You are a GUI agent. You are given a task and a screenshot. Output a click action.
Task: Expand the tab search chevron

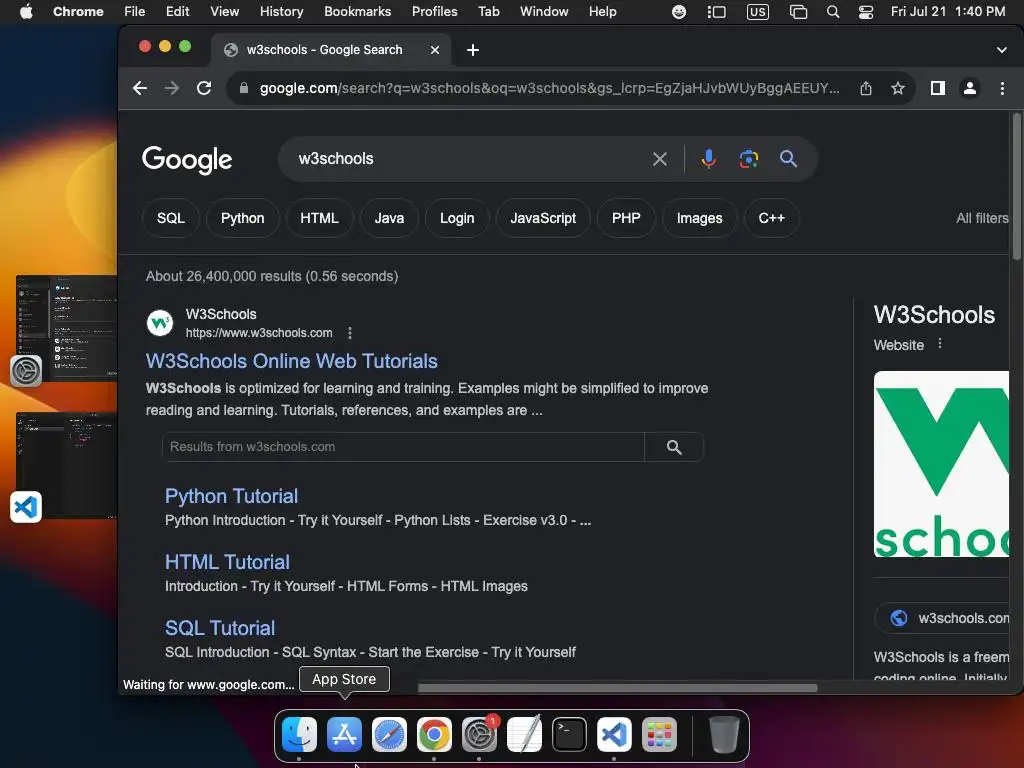pyautogui.click(x=1002, y=50)
